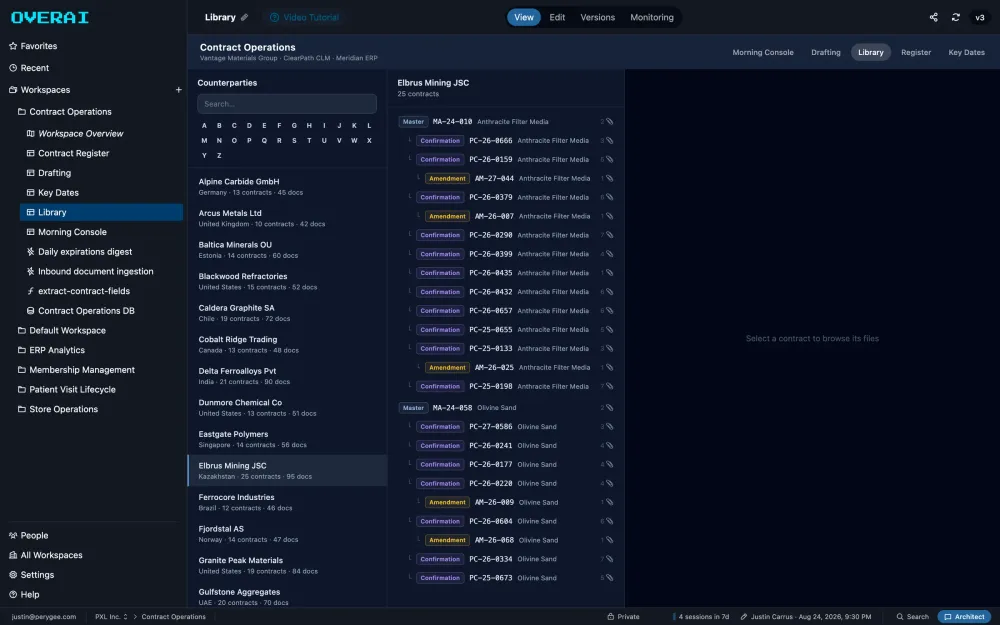Click the Private lock indicator
Image resolution: width=1000 pixels, height=625 pixels.
coord(623,617)
